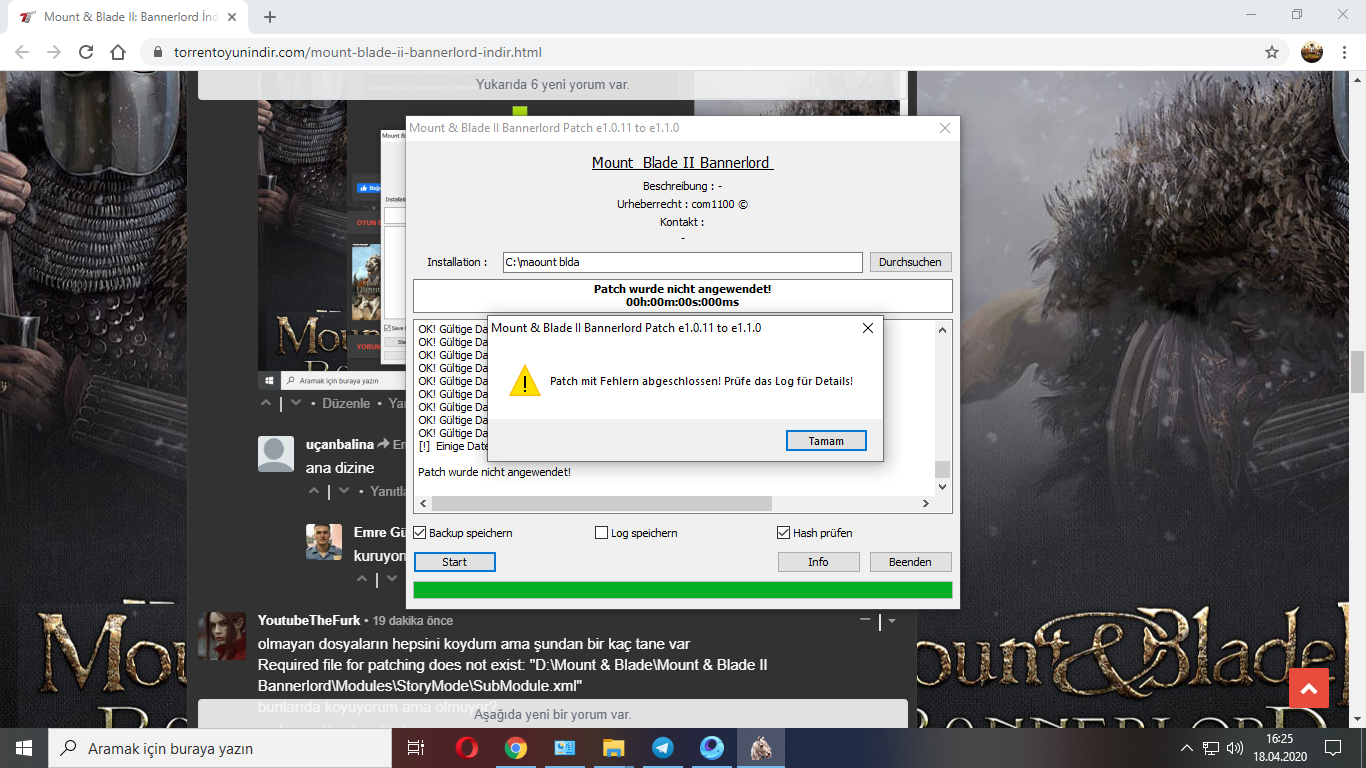Click the Düzenle link under the image comment

[346, 403]
